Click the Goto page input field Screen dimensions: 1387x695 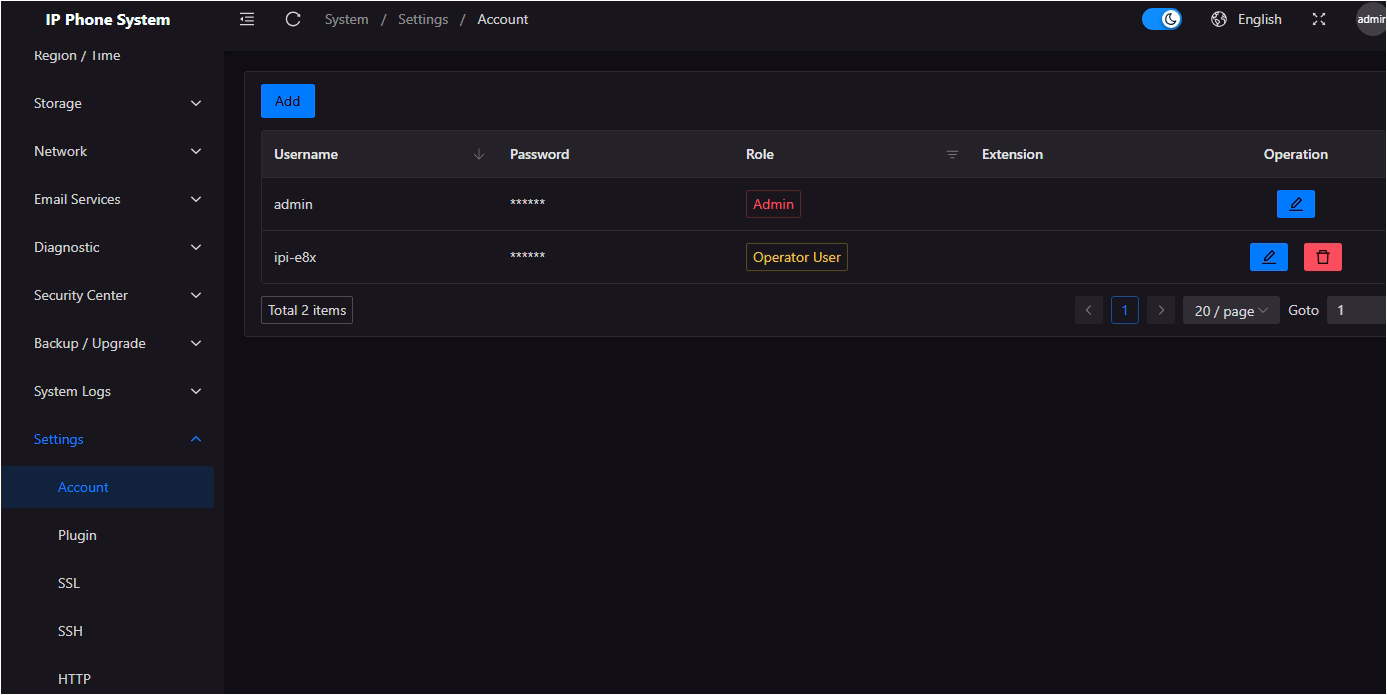(1355, 310)
